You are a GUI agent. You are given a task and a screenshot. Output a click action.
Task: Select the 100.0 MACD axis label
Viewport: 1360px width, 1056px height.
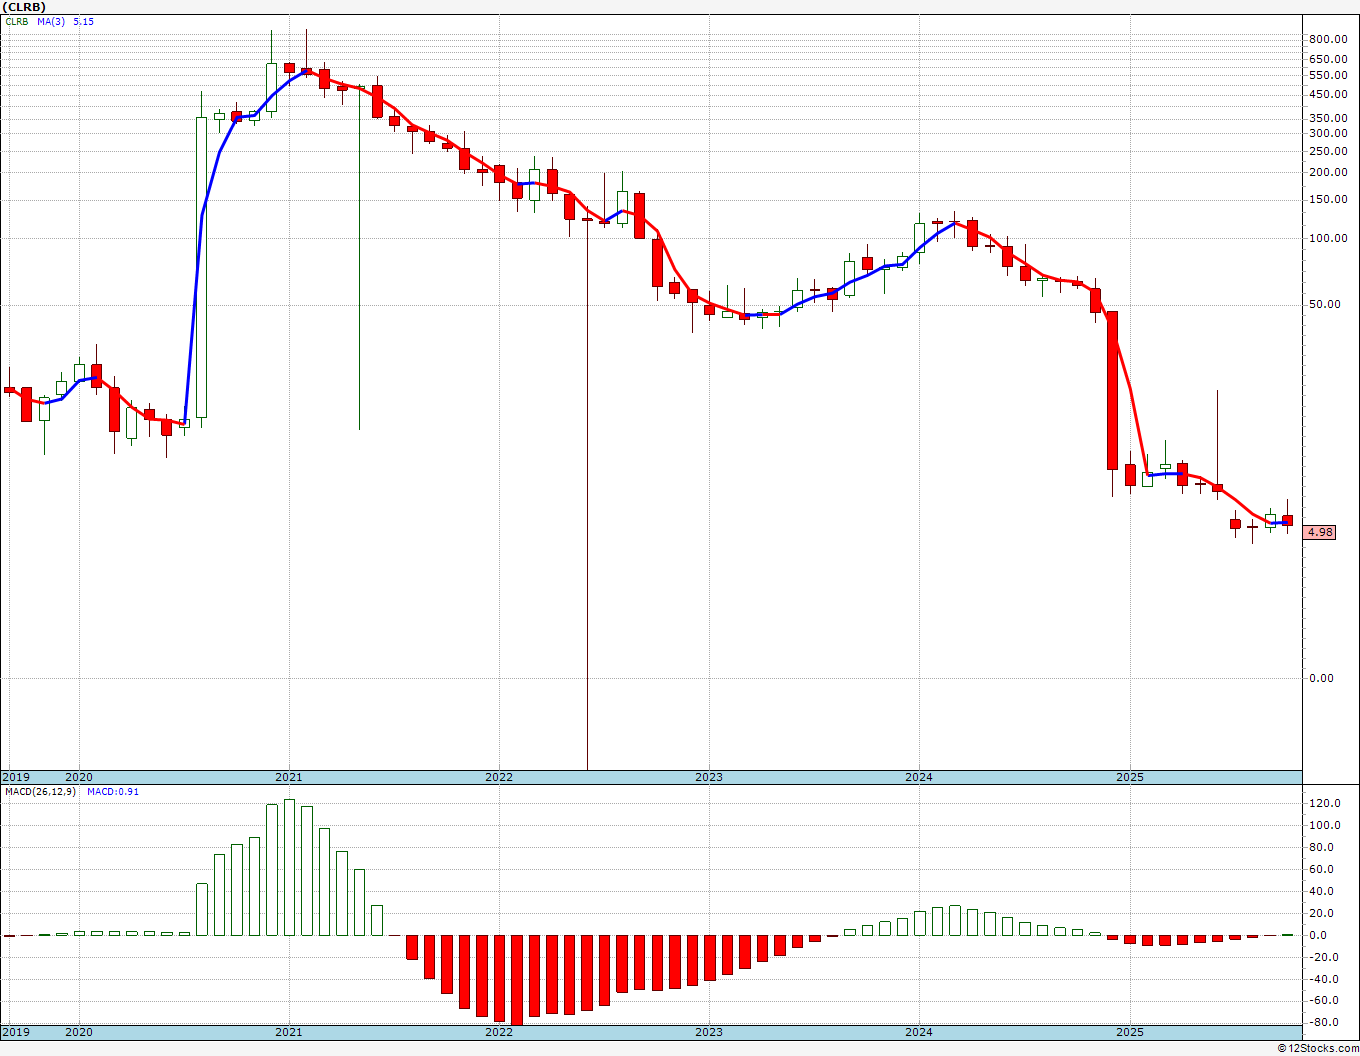click(1326, 826)
